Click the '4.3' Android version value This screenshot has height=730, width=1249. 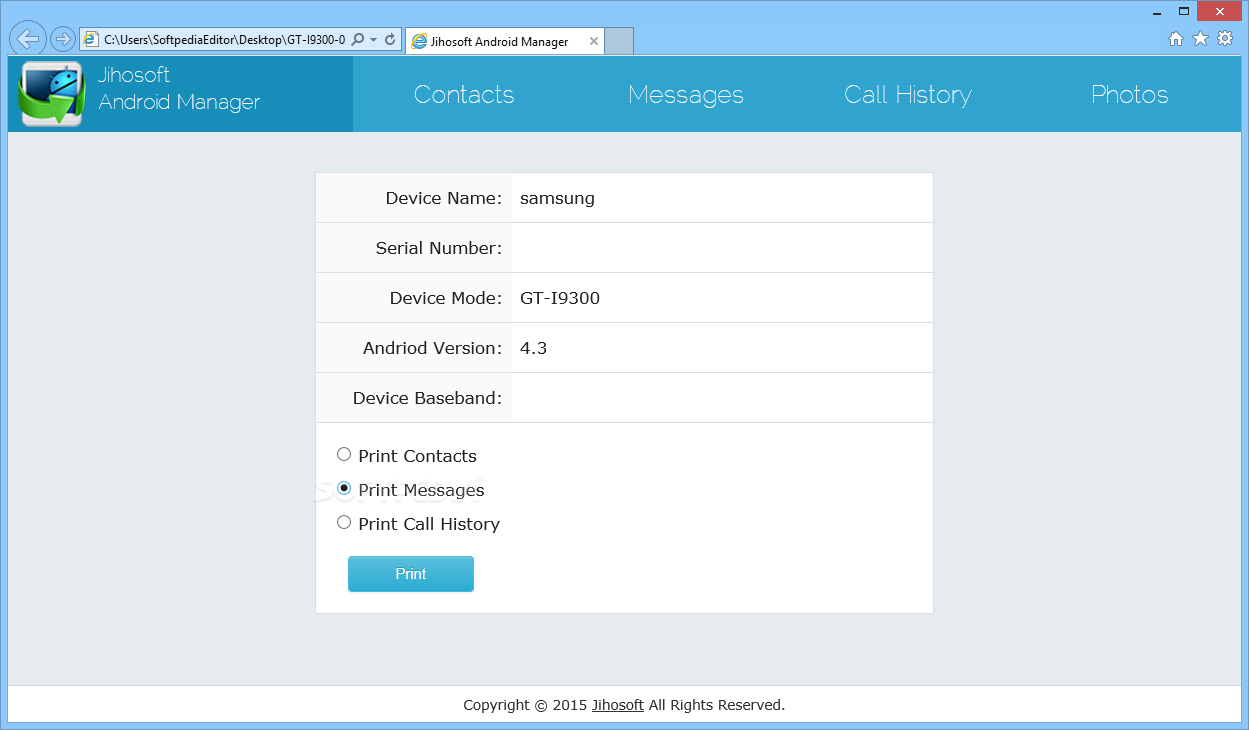533,348
